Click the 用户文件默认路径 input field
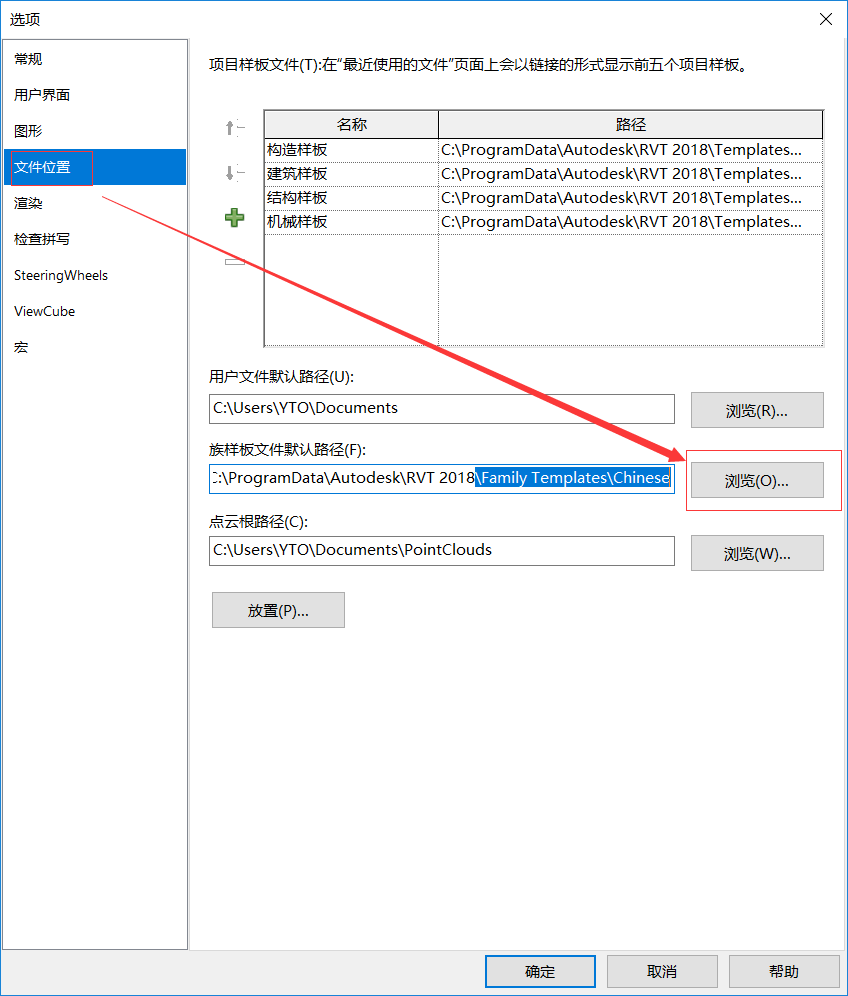Viewport: 848px width, 996px height. [x=441, y=408]
